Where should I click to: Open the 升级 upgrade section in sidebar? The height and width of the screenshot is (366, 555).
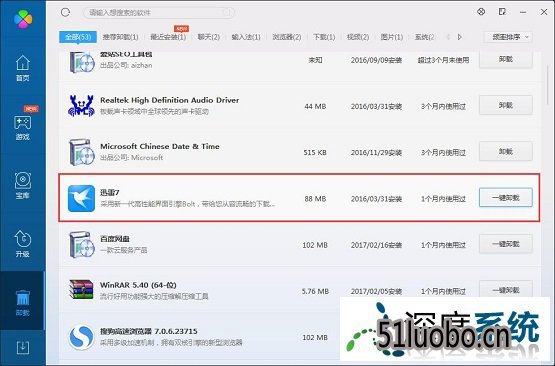click(x=23, y=244)
